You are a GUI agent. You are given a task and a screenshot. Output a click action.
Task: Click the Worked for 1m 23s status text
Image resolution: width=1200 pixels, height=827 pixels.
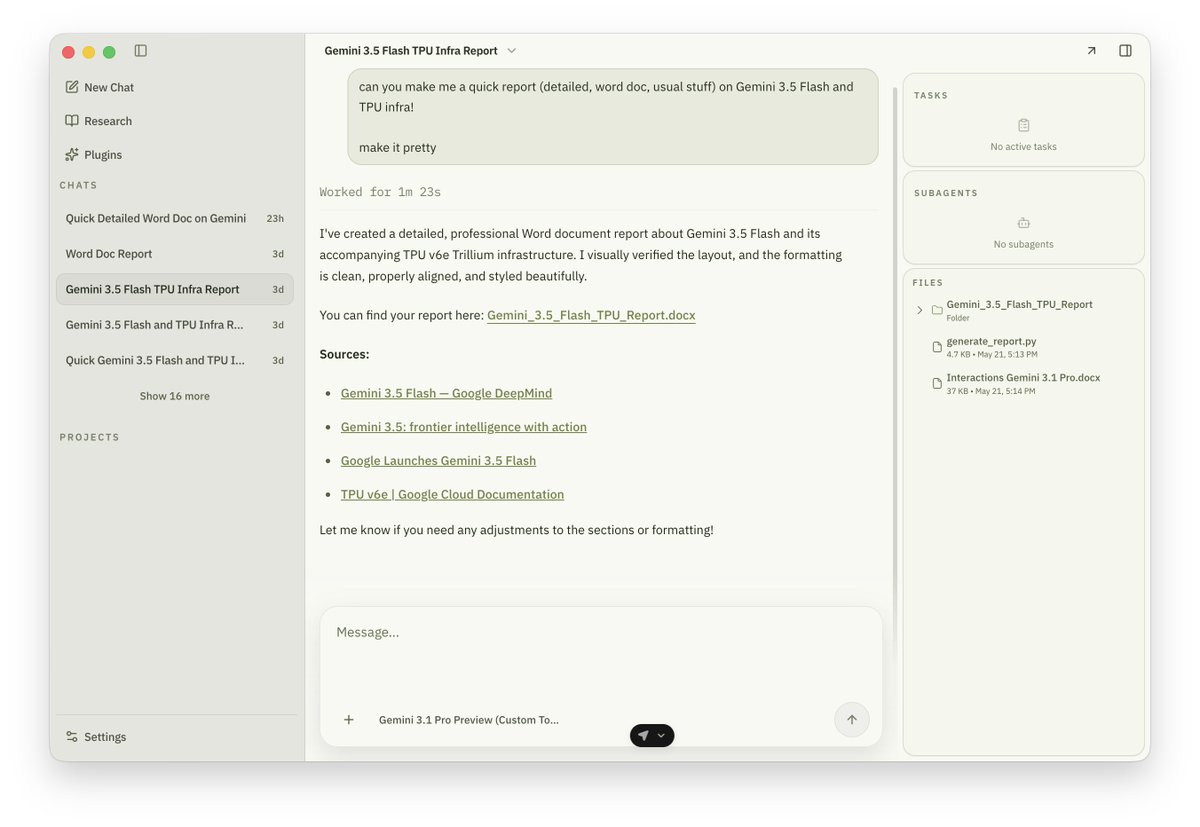pyautogui.click(x=380, y=192)
